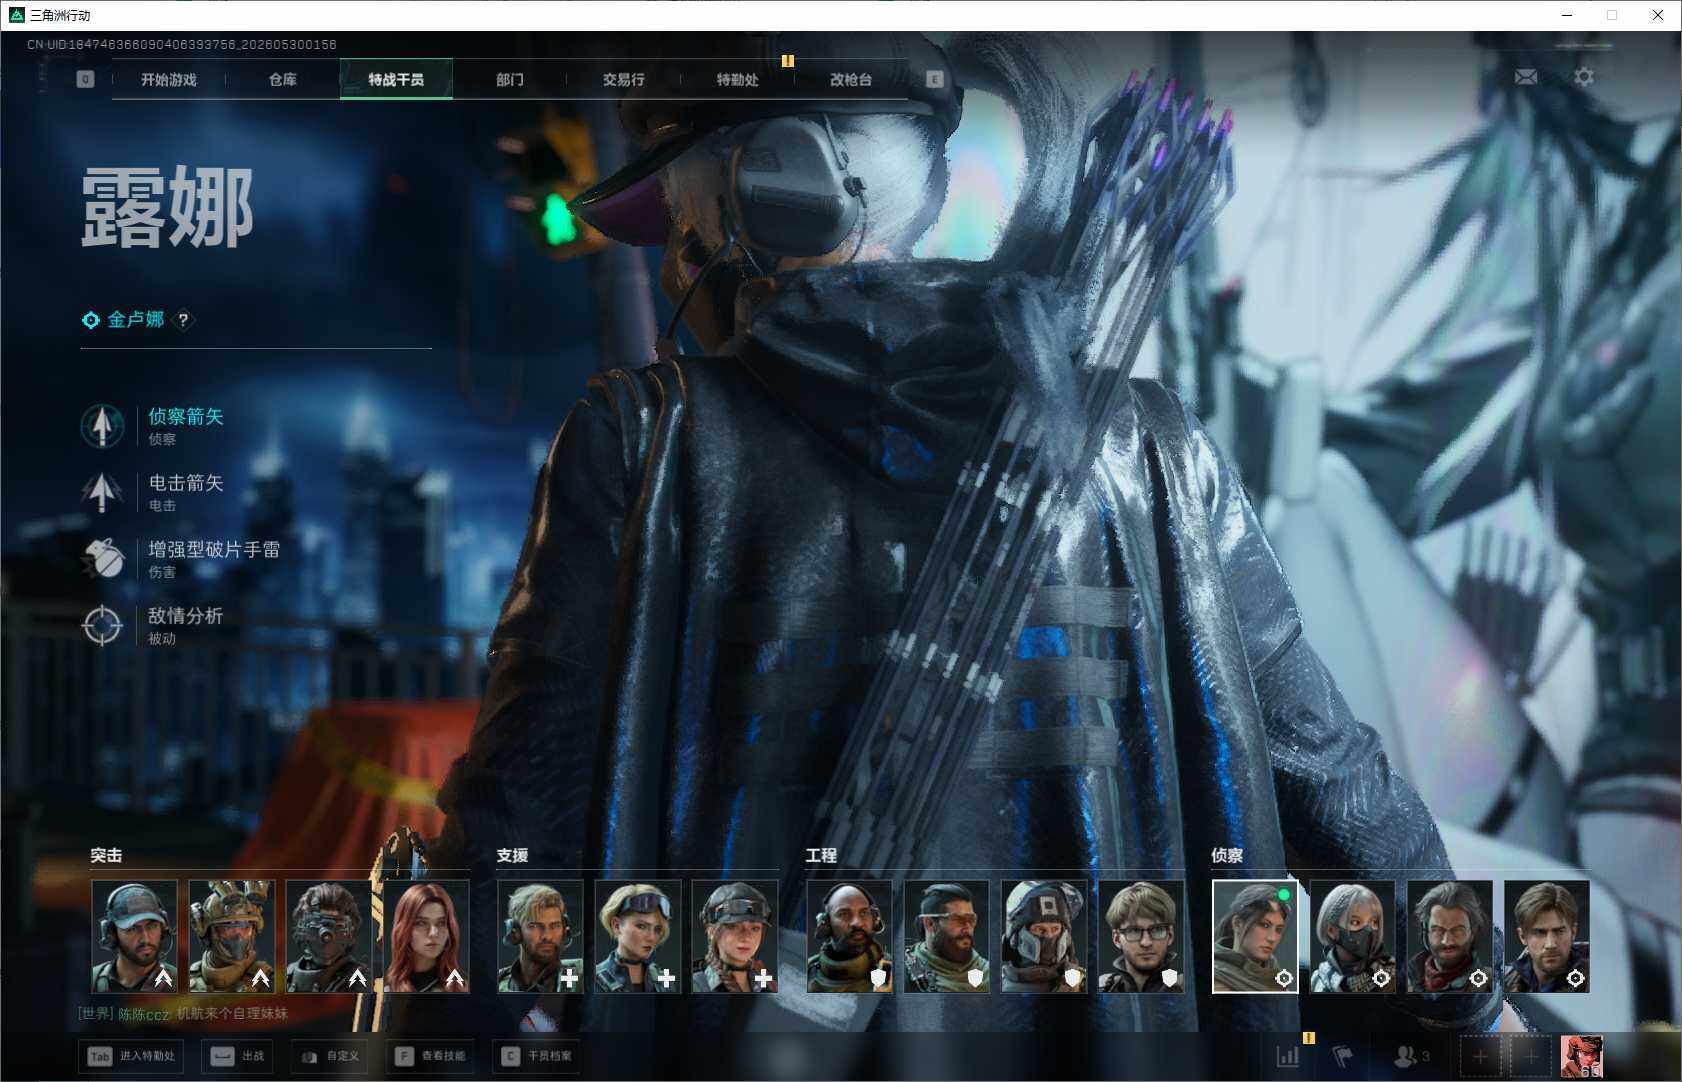This screenshot has height=1082, width=1682.
Task: Select the grey-haired masked 侦察 operator
Action: coord(1352,937)
